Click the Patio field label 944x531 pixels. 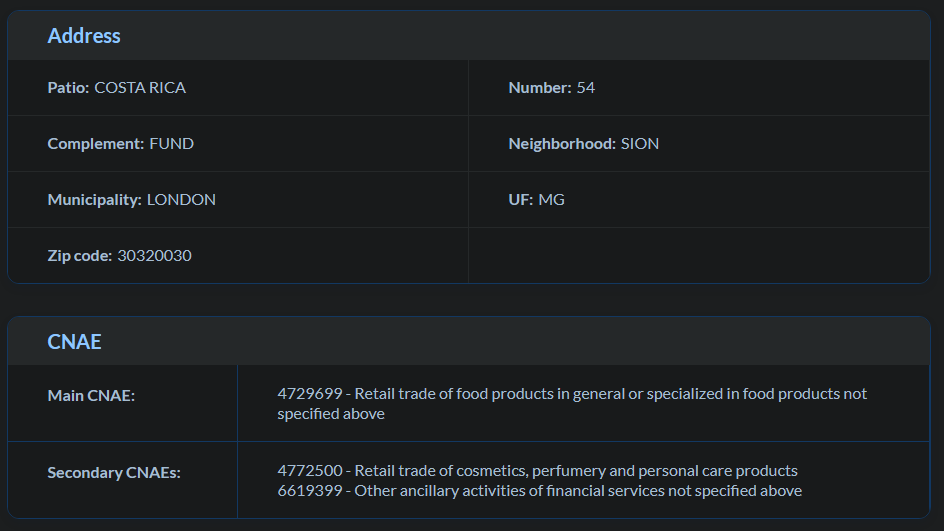pyautogui.click(x=68, y=88)
